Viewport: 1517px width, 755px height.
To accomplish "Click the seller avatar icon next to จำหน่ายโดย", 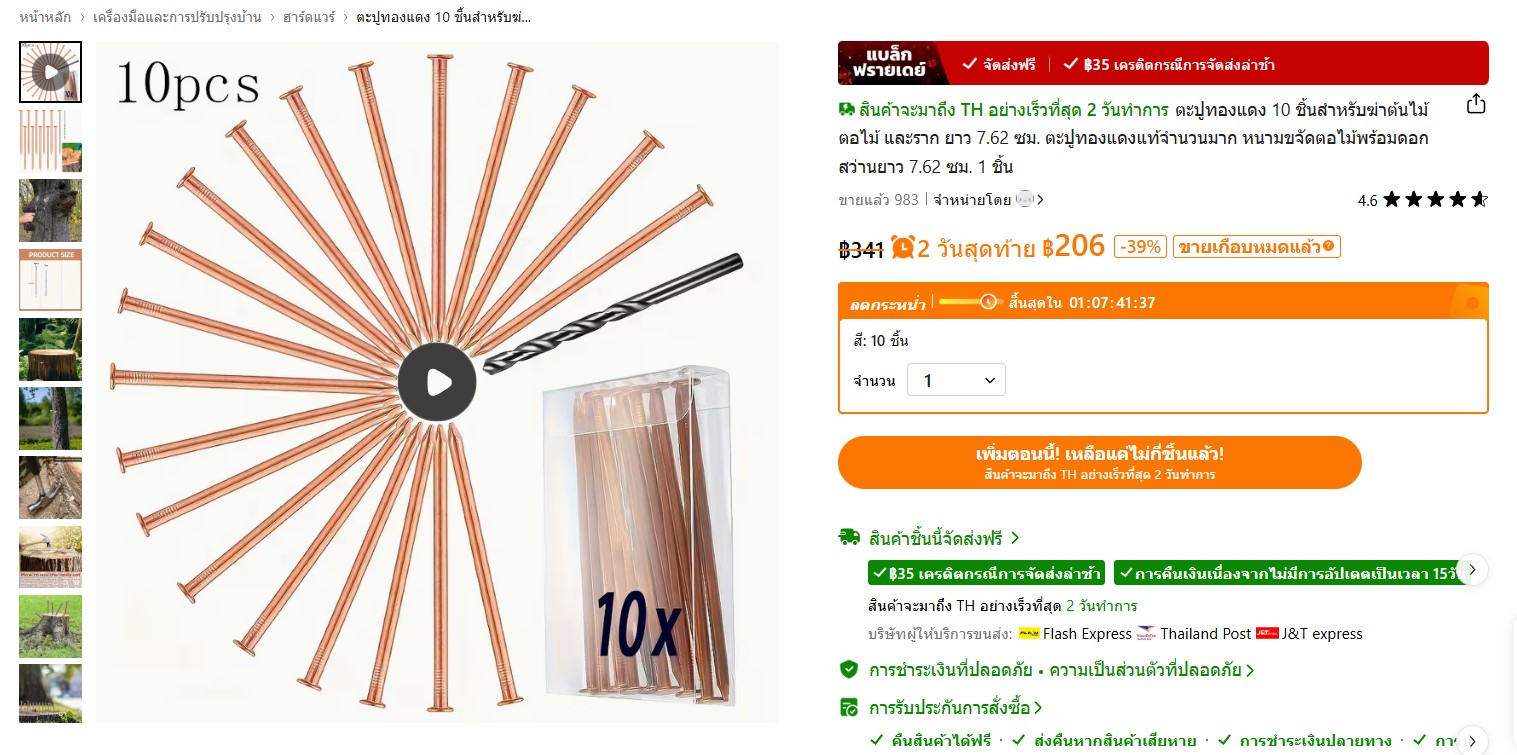I will click(x=1024, y=199).
